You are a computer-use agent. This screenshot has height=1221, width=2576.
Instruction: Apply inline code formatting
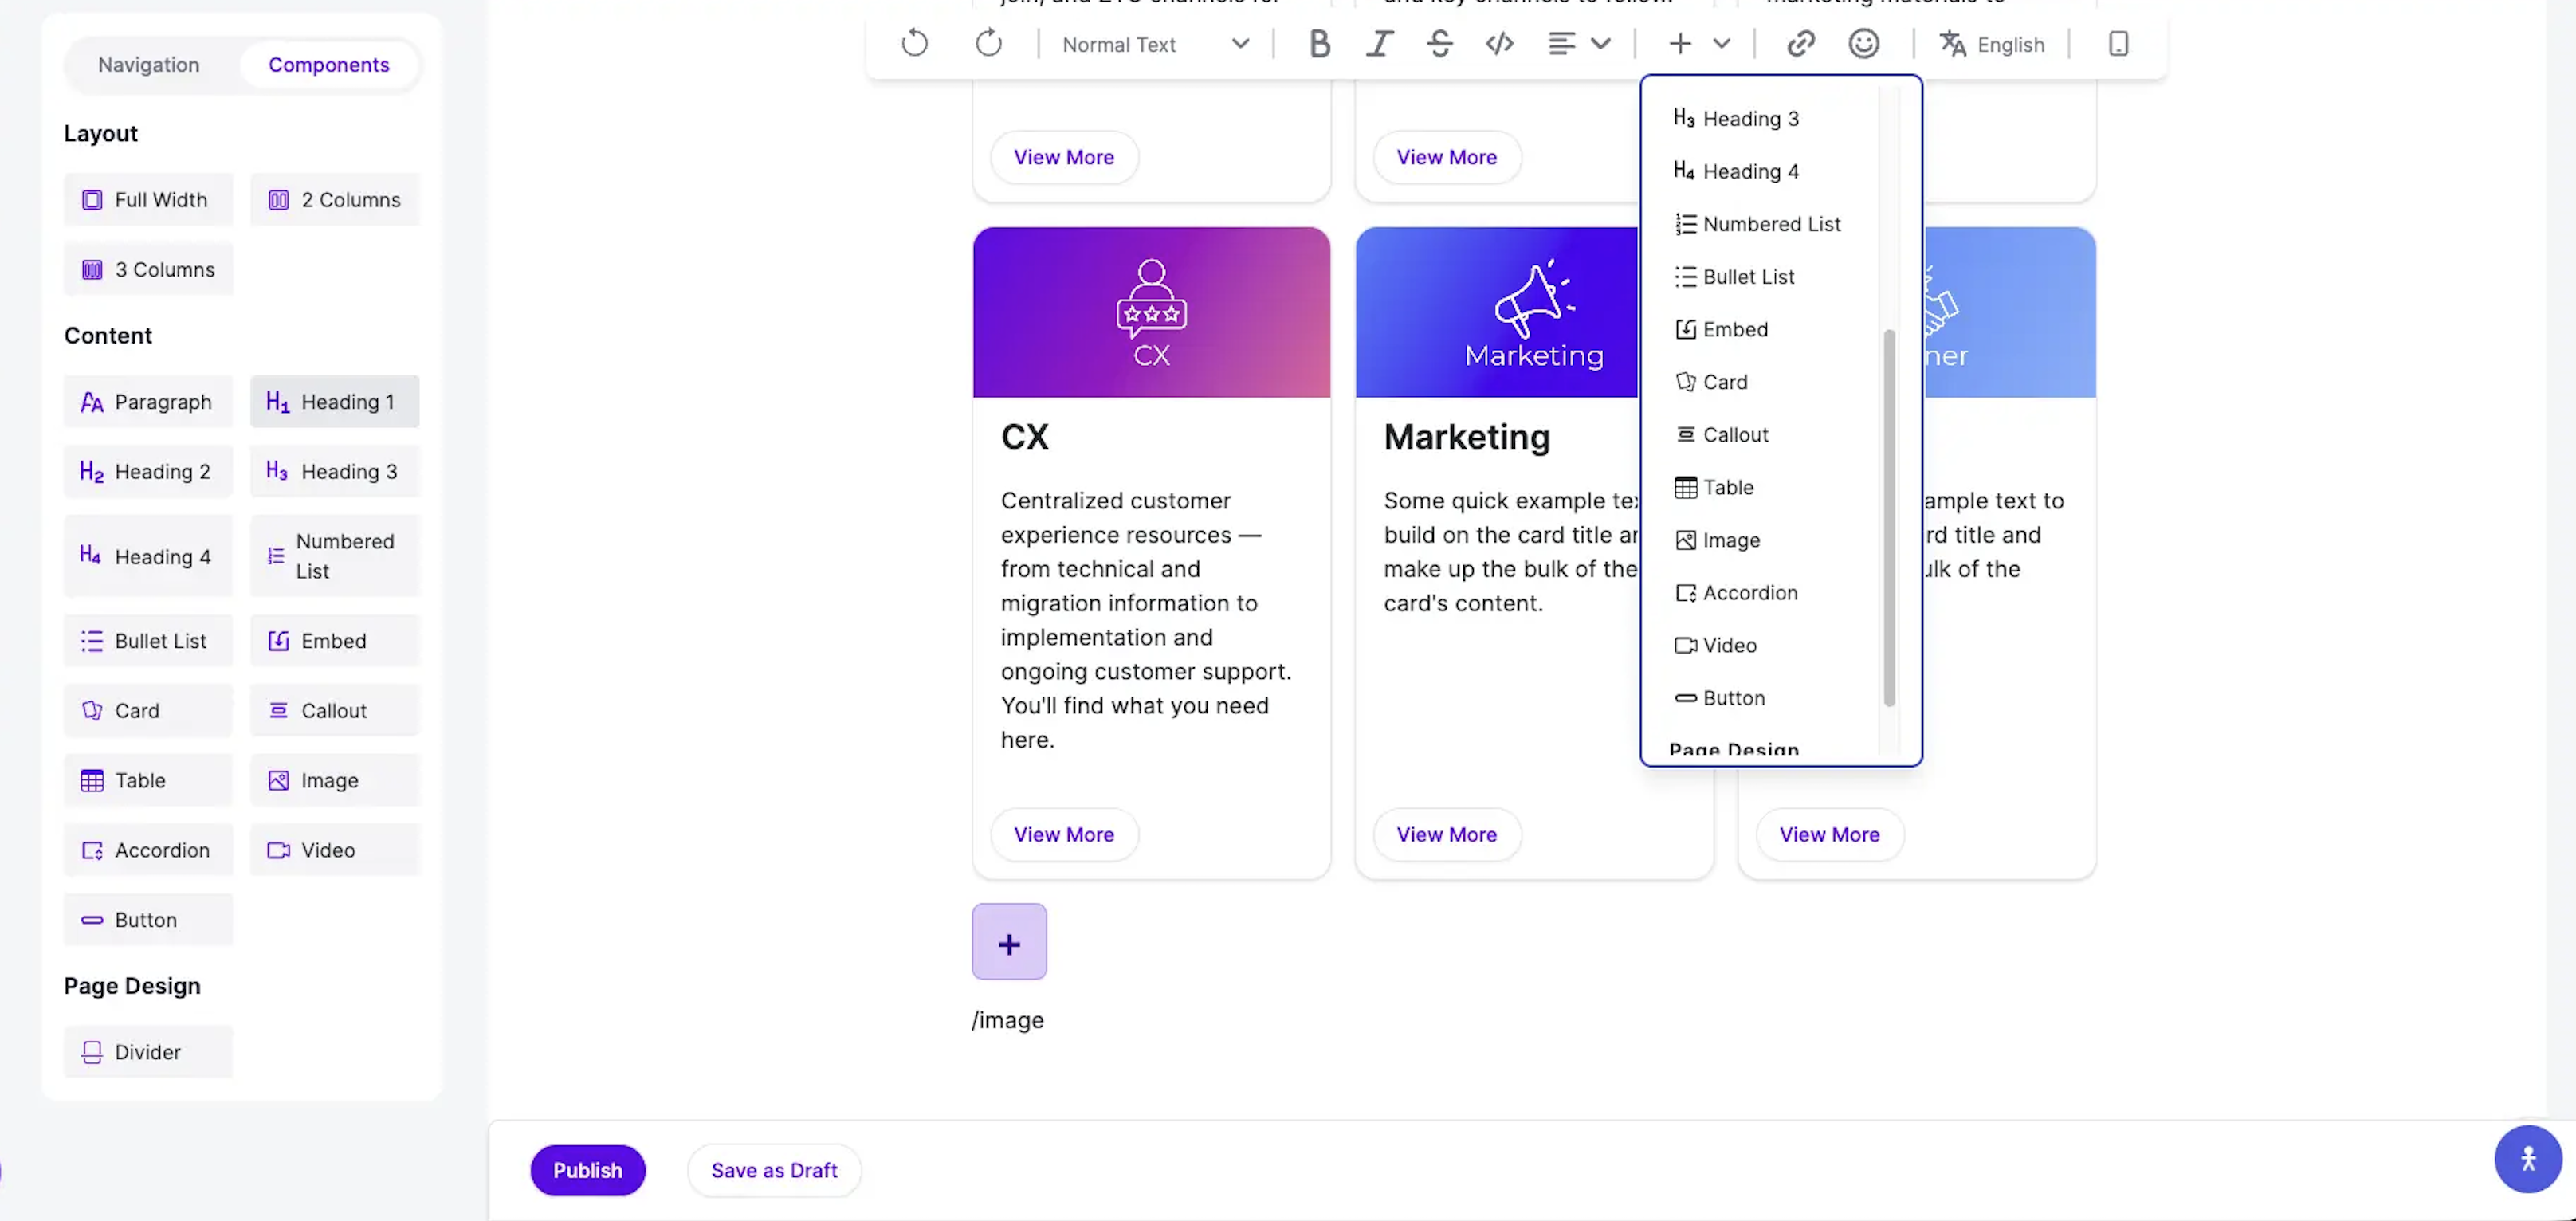[1500, 44]
